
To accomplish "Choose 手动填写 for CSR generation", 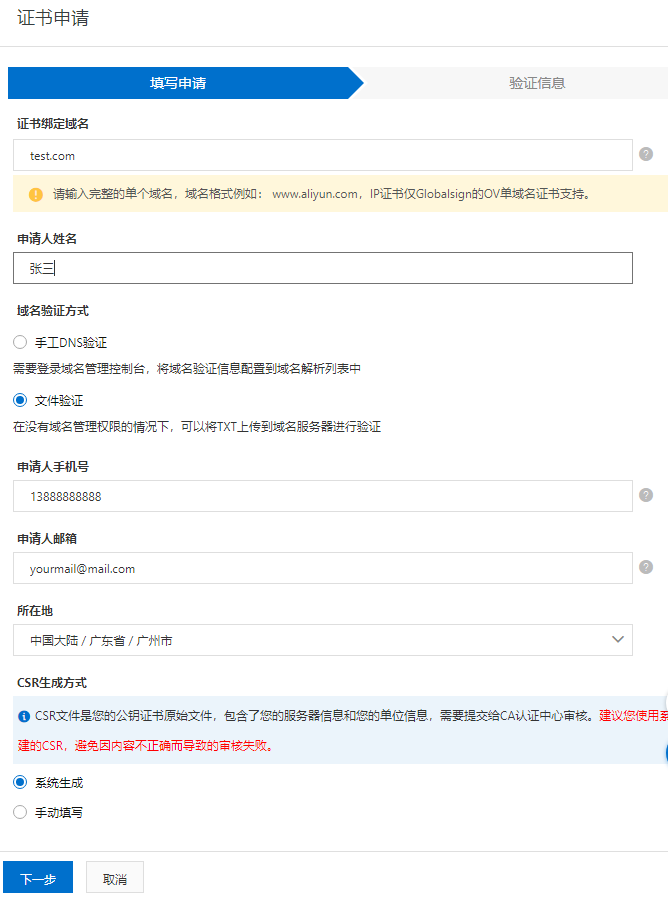I will tap(20, 812).
